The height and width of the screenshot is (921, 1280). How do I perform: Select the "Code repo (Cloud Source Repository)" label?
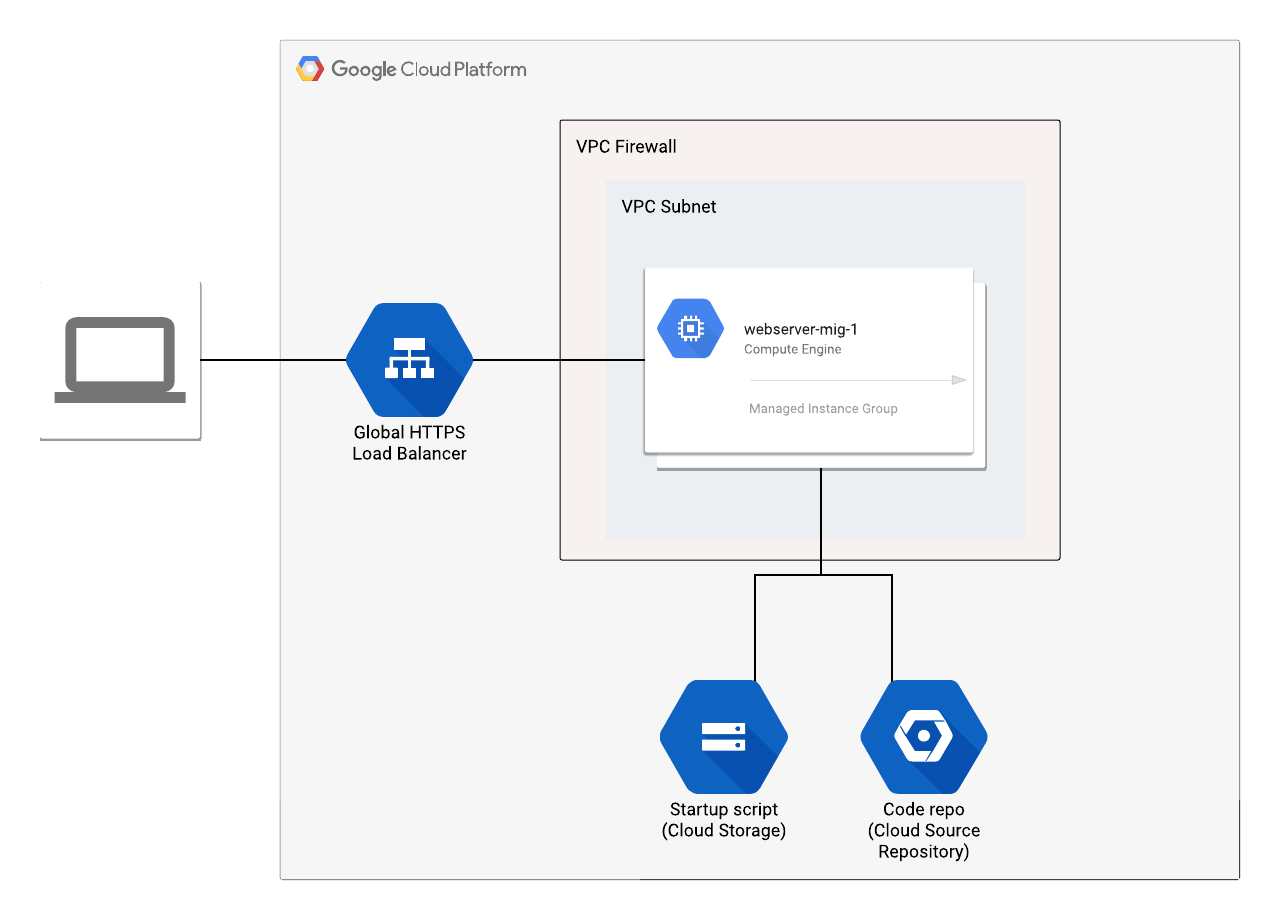(x=924, y=831)
